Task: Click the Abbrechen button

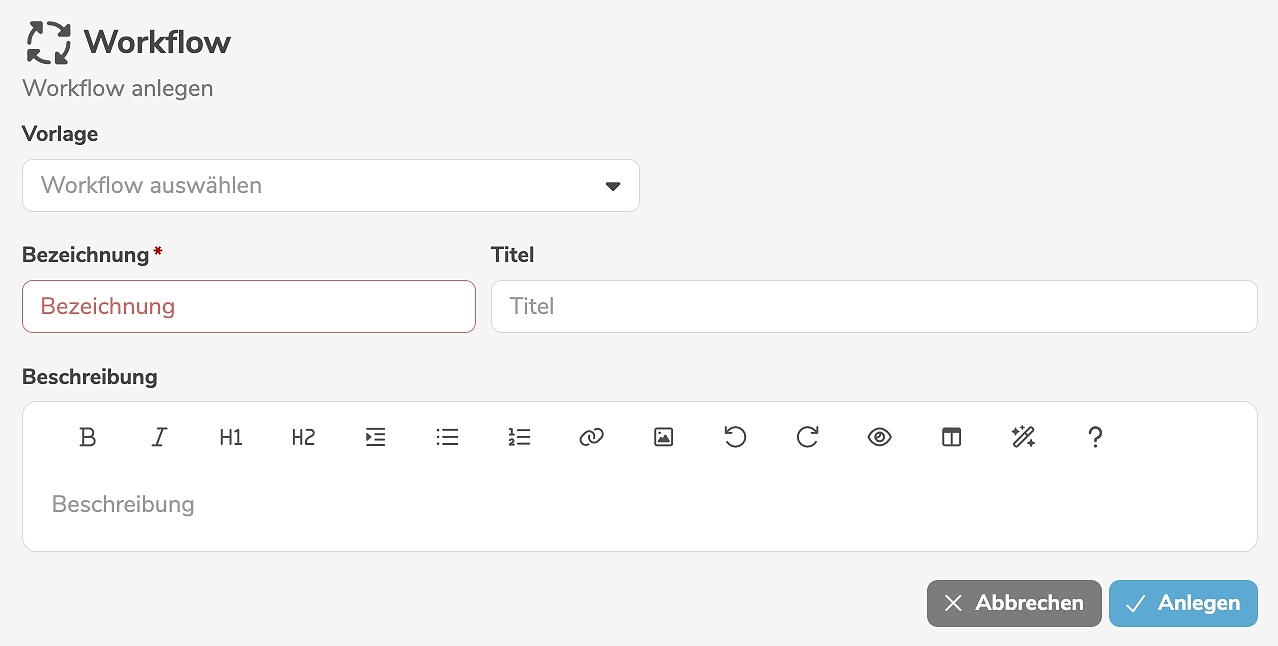Action: tap(1014, 603)
